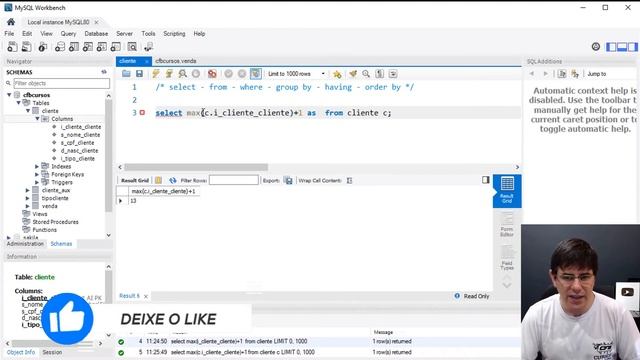640x360 pixels.
Task: Create new table toolbar icon
Action: [74, 47]
